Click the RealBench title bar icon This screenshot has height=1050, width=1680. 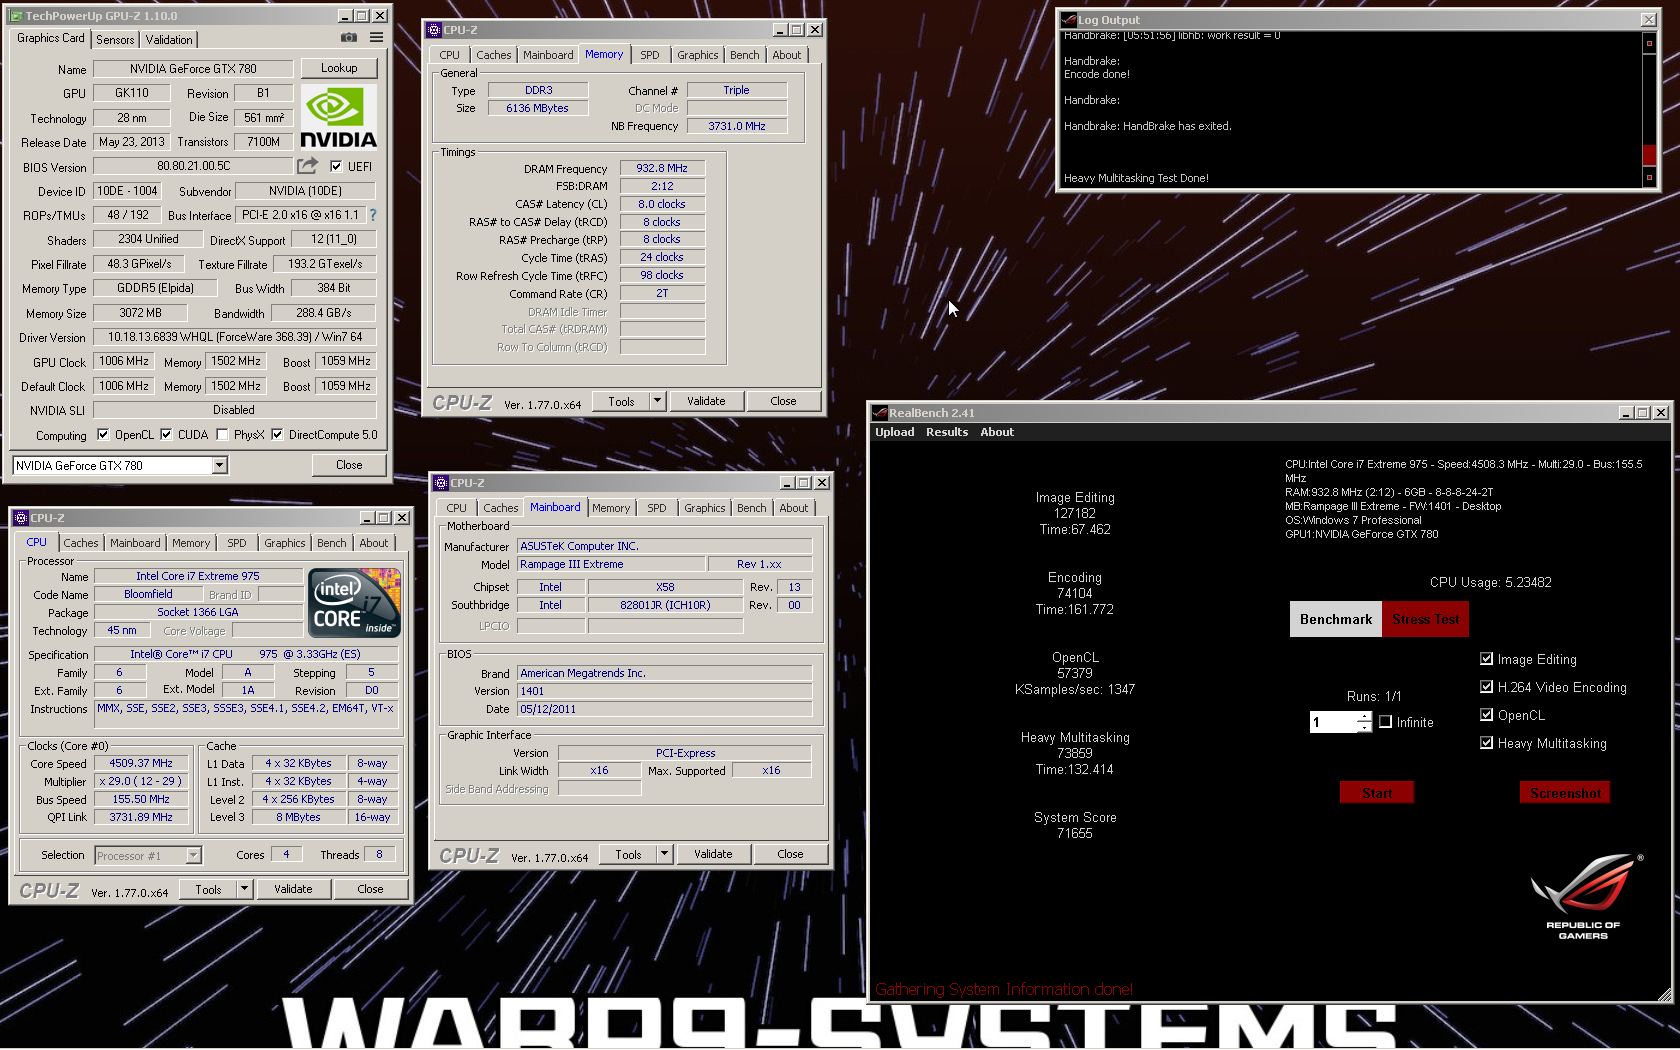pyautogui.click(x=880, y=413)
